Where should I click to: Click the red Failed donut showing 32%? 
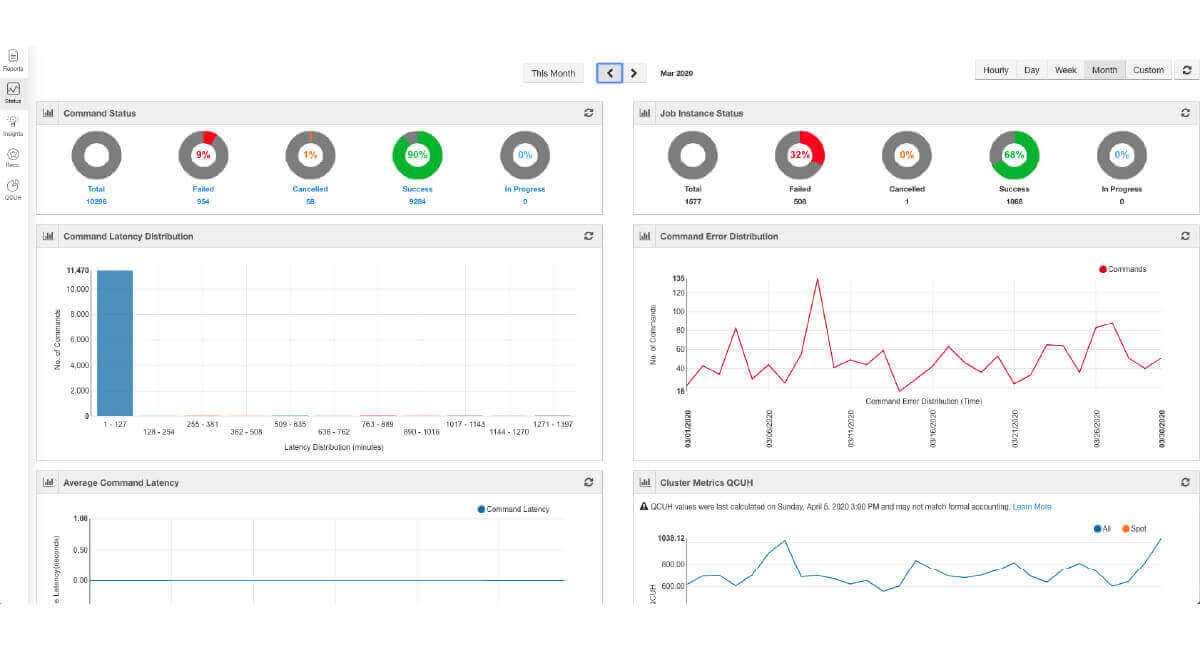pyautogui.click(x=800, y=154)
